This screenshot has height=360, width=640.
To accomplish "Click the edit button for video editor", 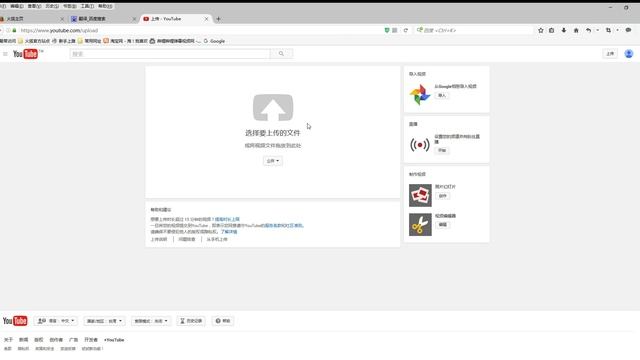I will [442, 224].
